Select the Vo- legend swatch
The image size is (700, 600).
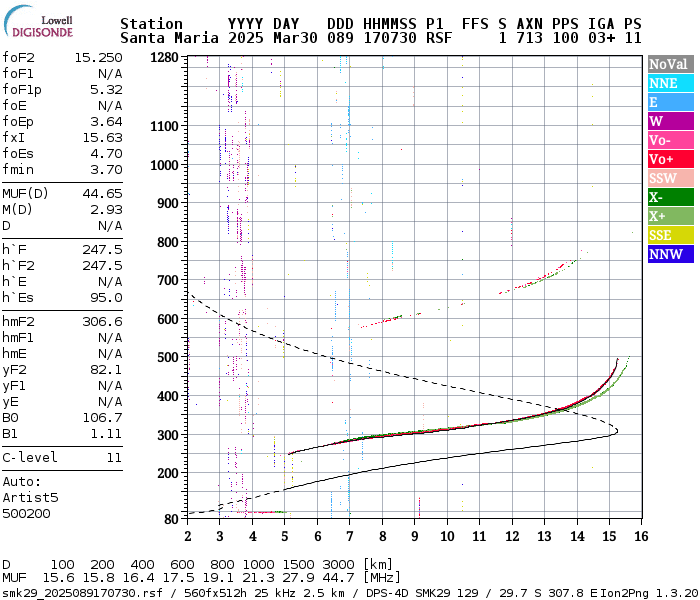tap(671, 140)
